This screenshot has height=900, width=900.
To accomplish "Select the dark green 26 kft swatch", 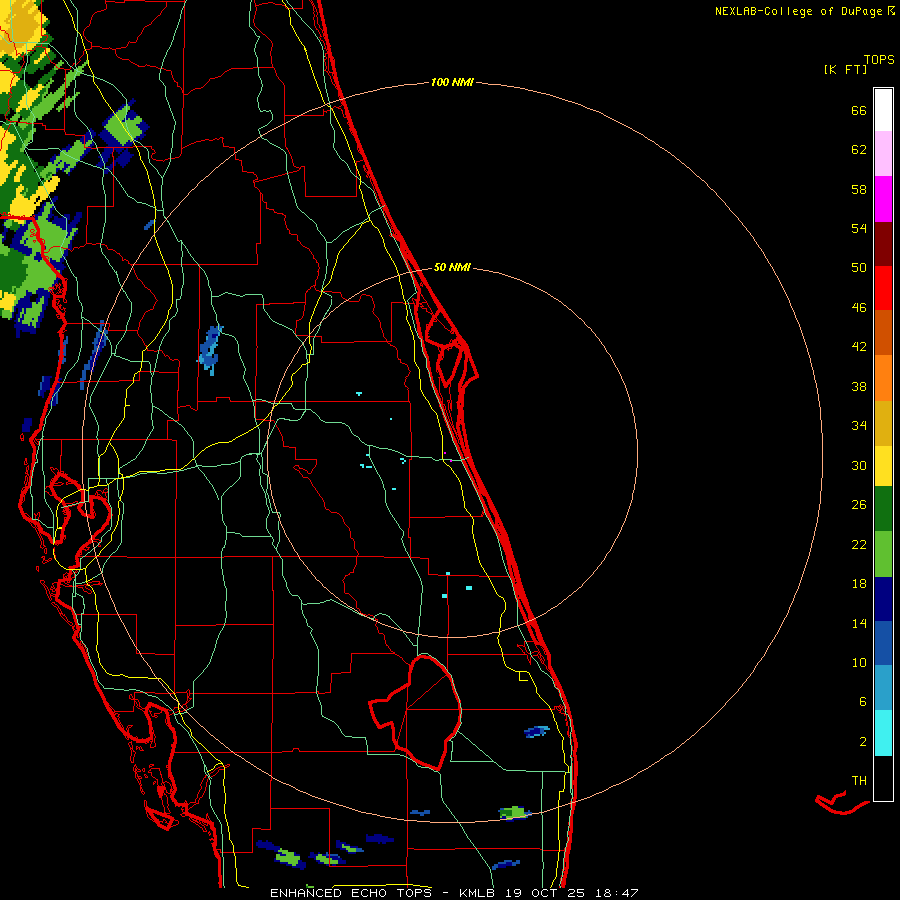I will click(883, 509).
